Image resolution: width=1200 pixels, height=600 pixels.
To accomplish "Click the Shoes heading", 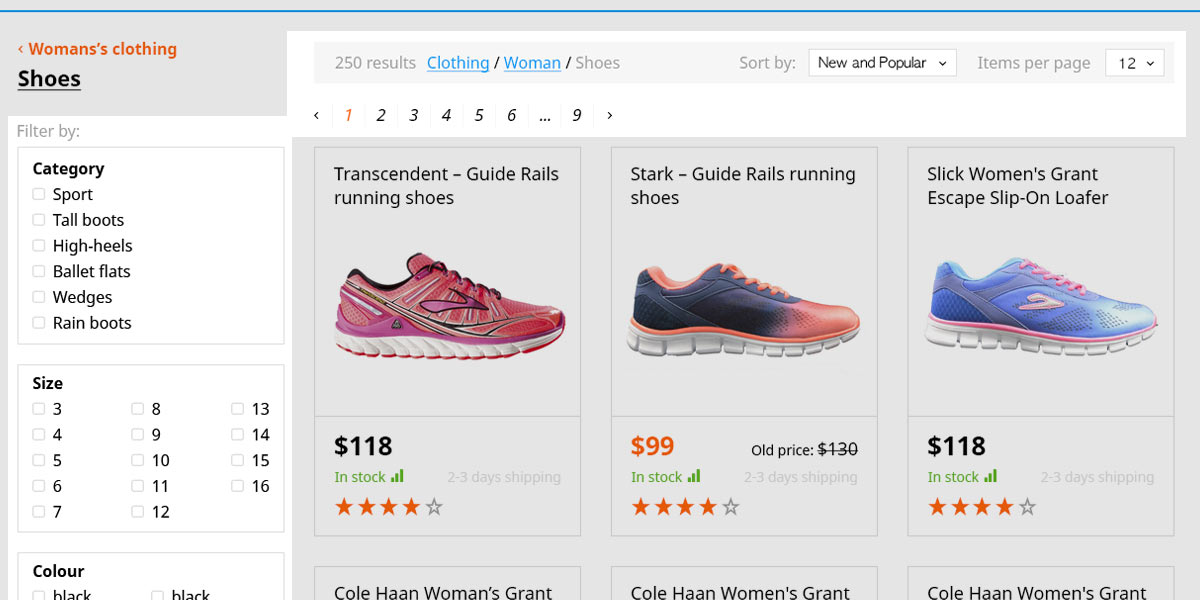I will click(49, 79).
